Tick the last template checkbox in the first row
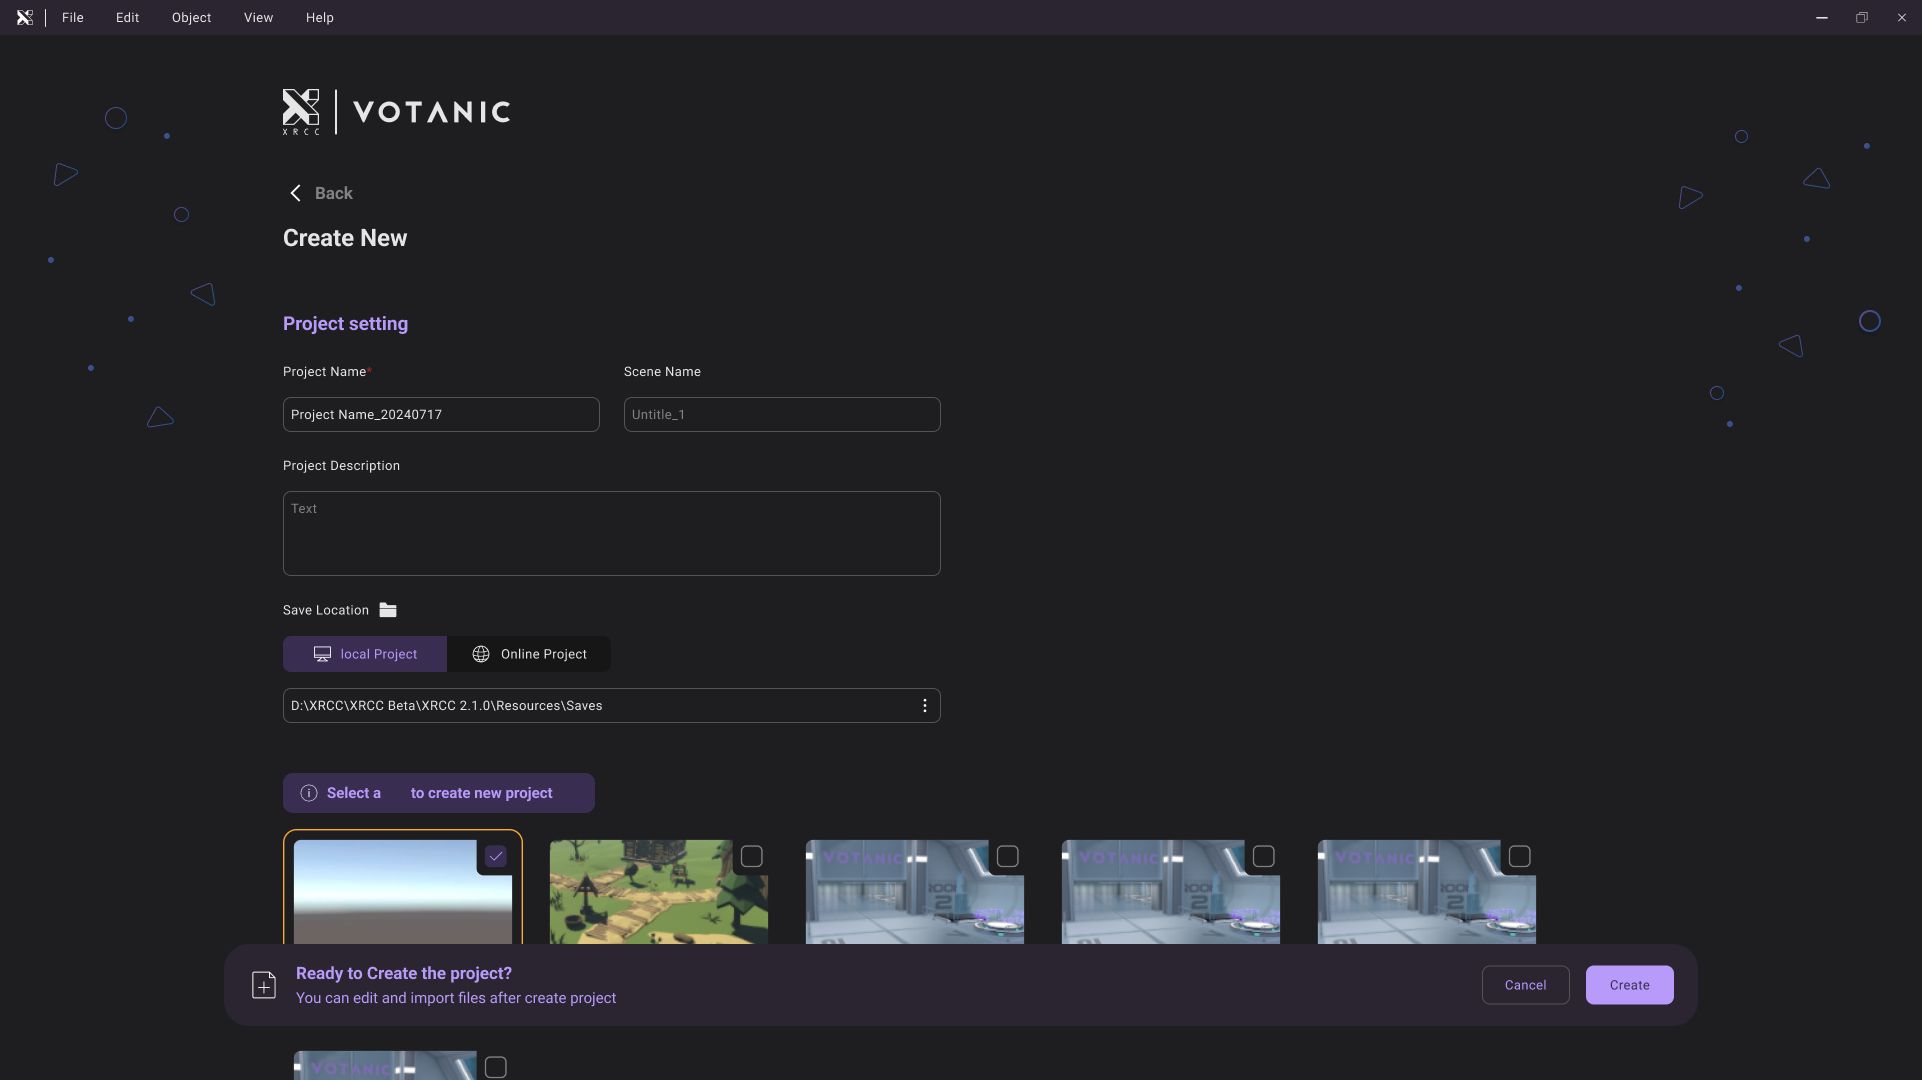 [1520, 857]
